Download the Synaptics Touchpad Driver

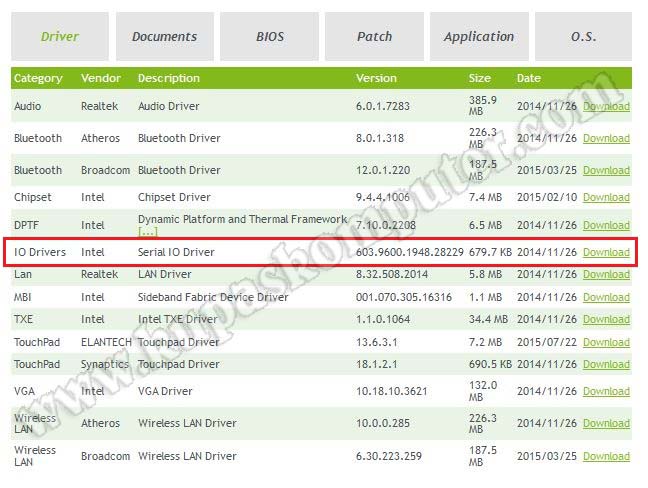606,365
